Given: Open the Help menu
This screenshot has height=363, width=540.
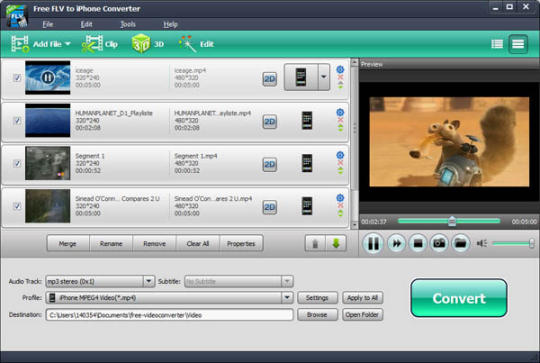Looking at the screenshot, I should (170, 24).
